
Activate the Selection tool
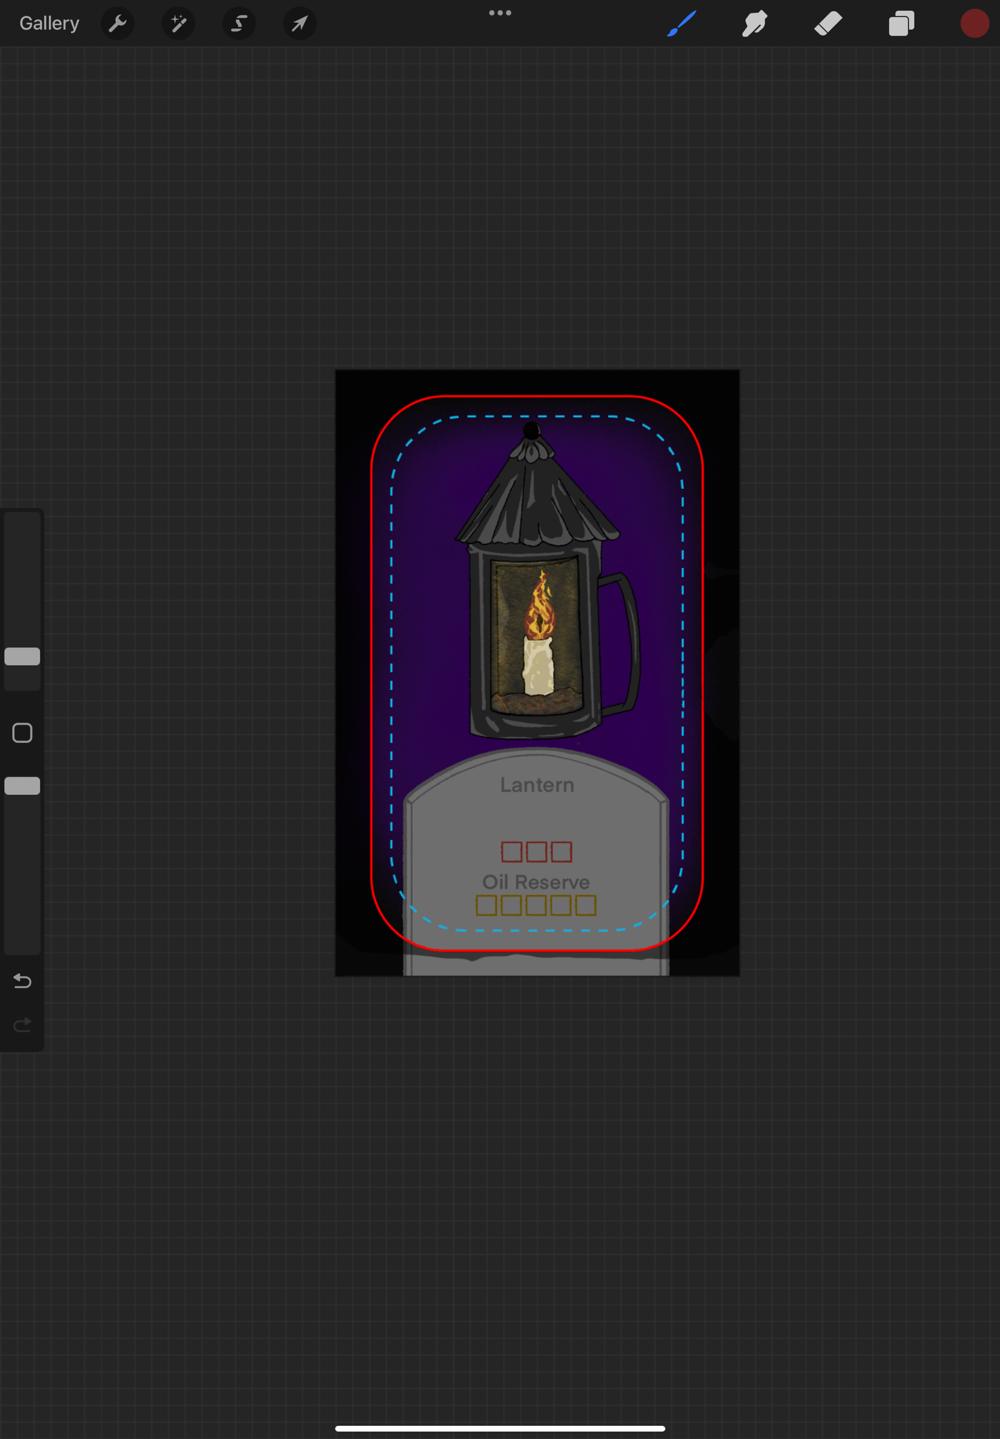pos(239,23)
